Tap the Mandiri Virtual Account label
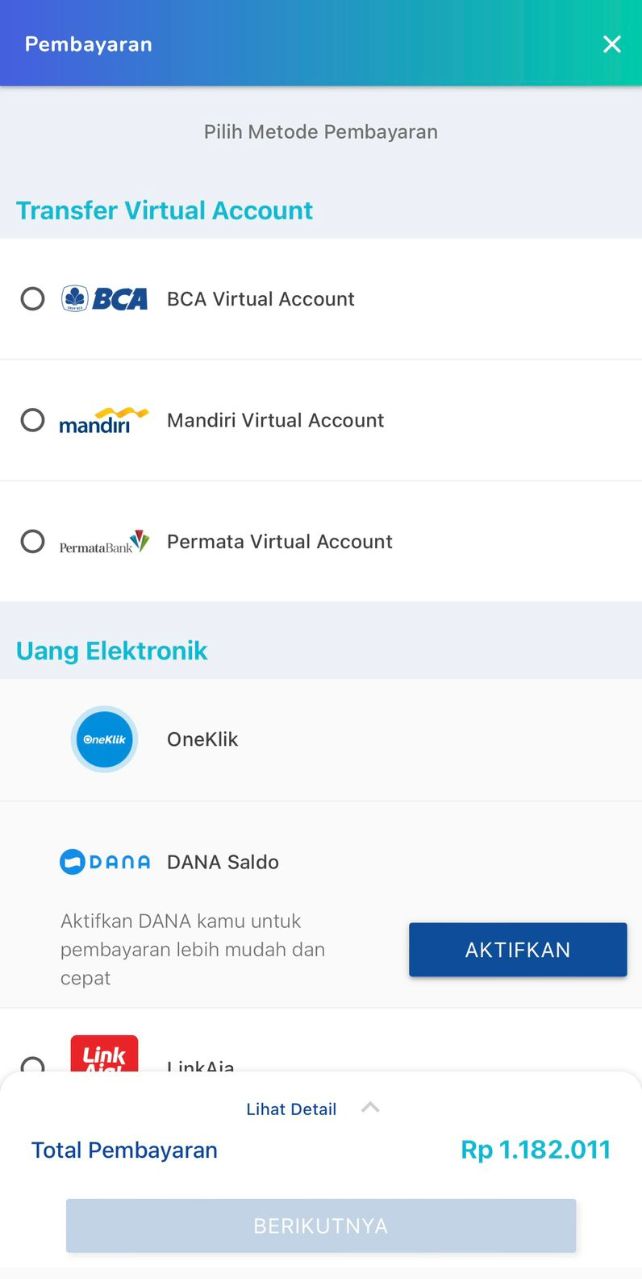 (x=275, y=421)
